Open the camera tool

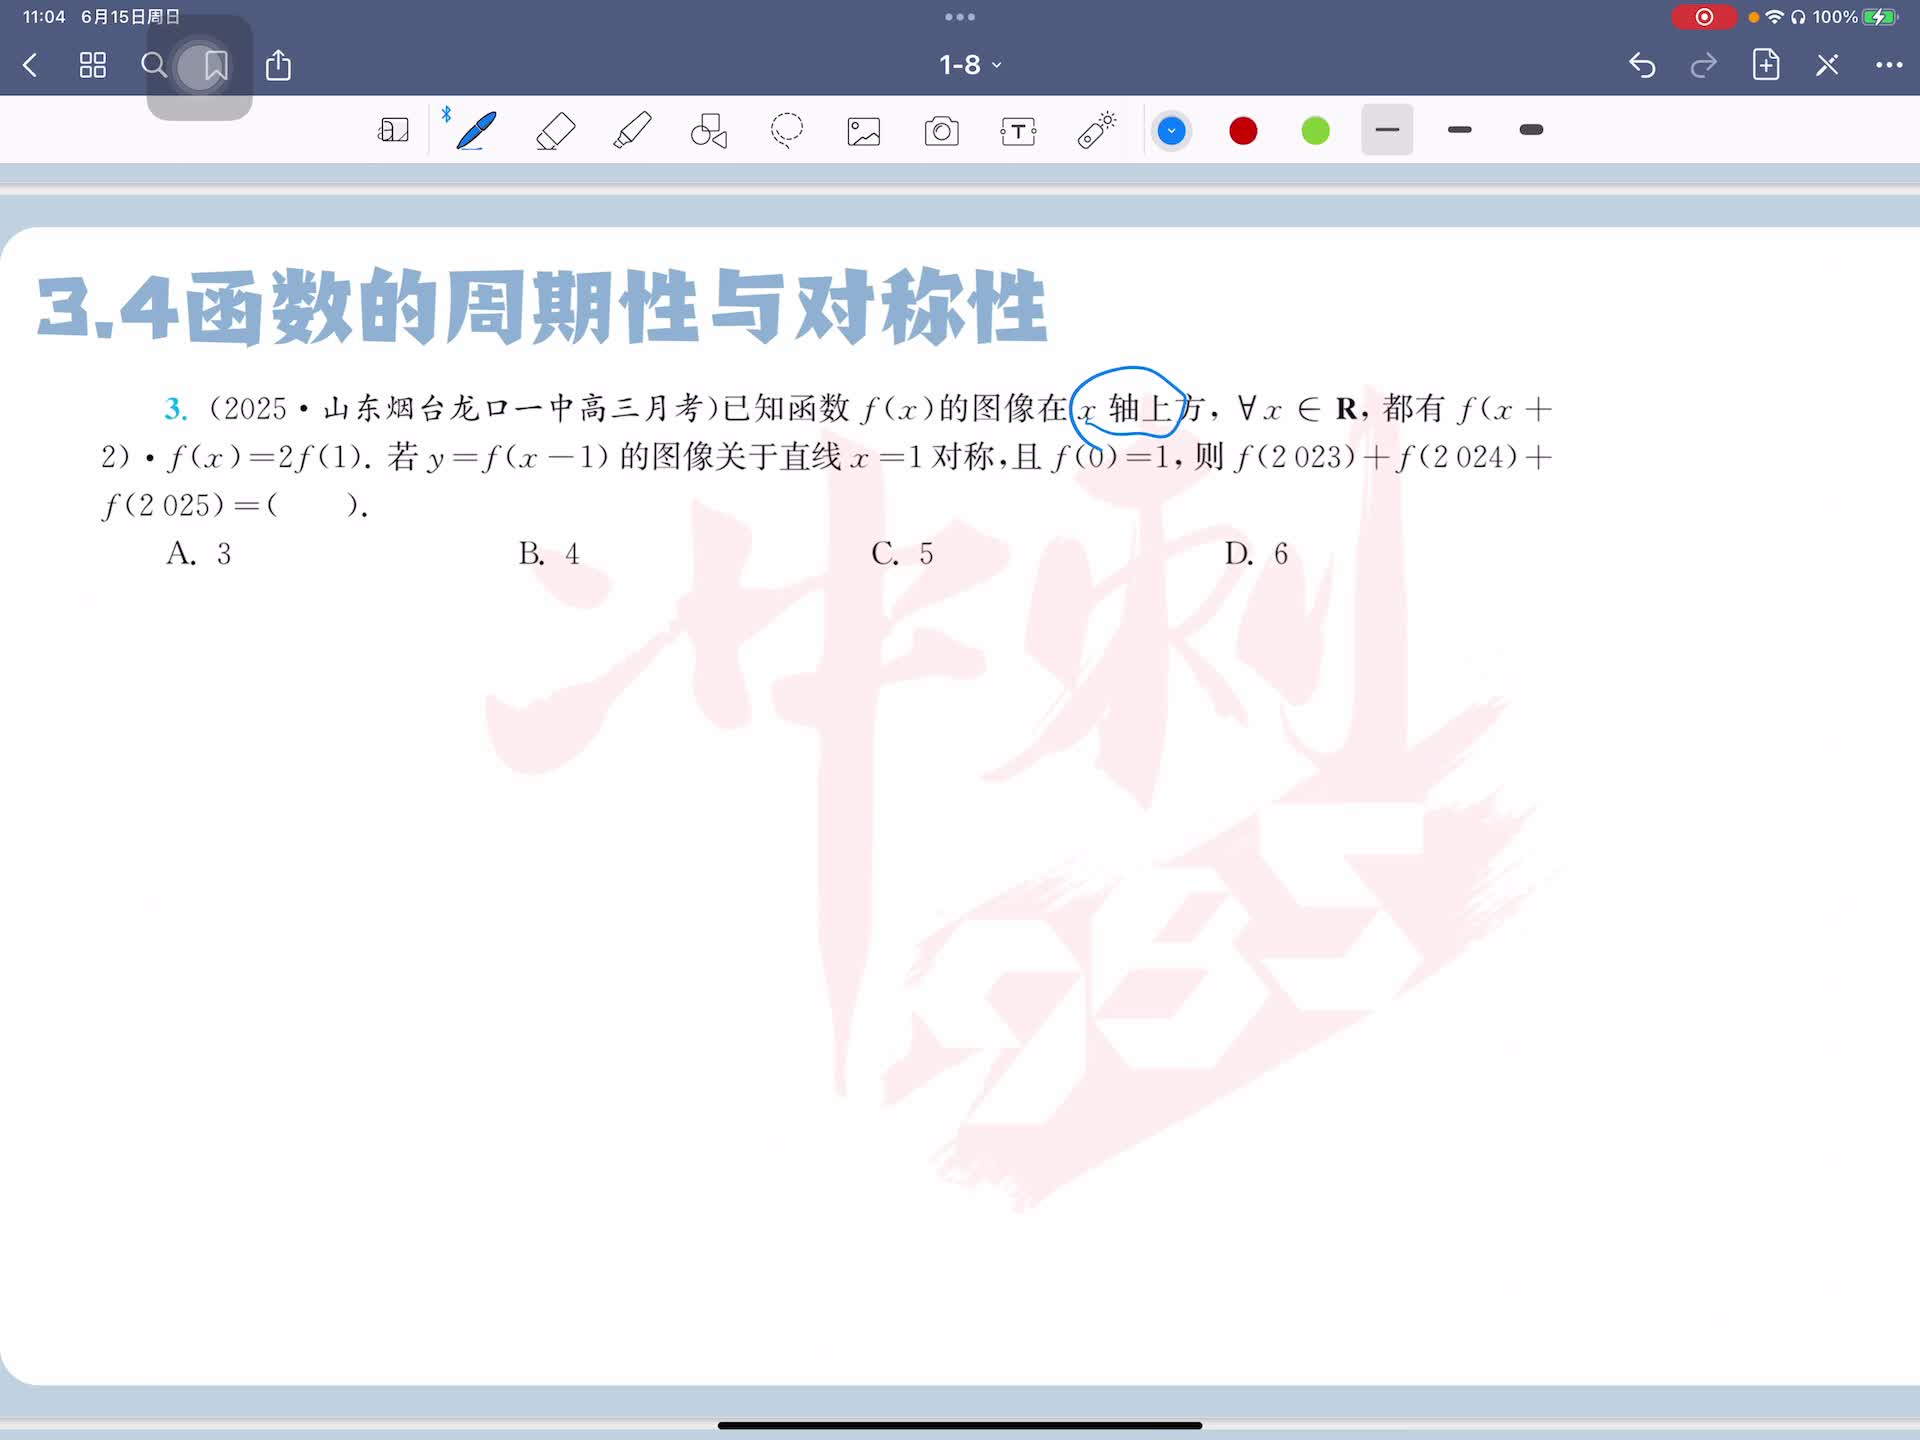point(941,131)
